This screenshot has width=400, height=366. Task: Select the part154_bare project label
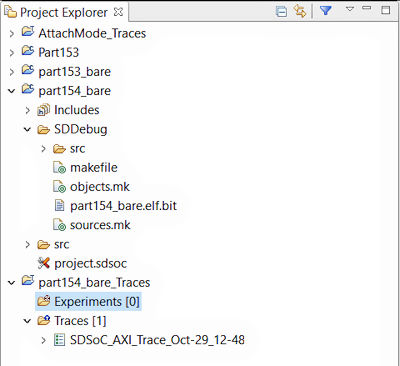[75, 91]
